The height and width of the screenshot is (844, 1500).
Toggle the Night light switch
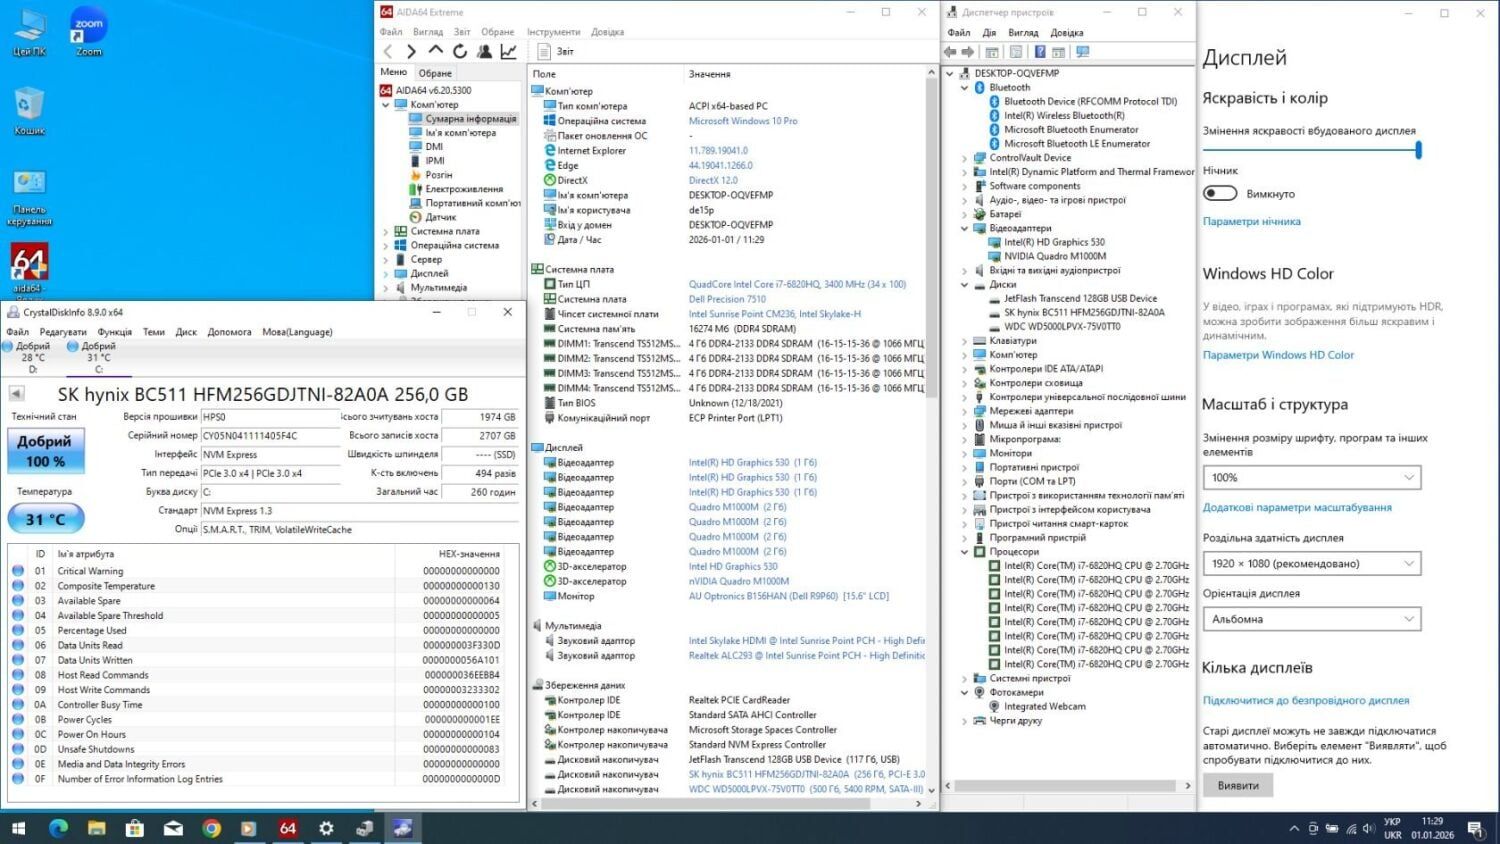coord(1220,193)
